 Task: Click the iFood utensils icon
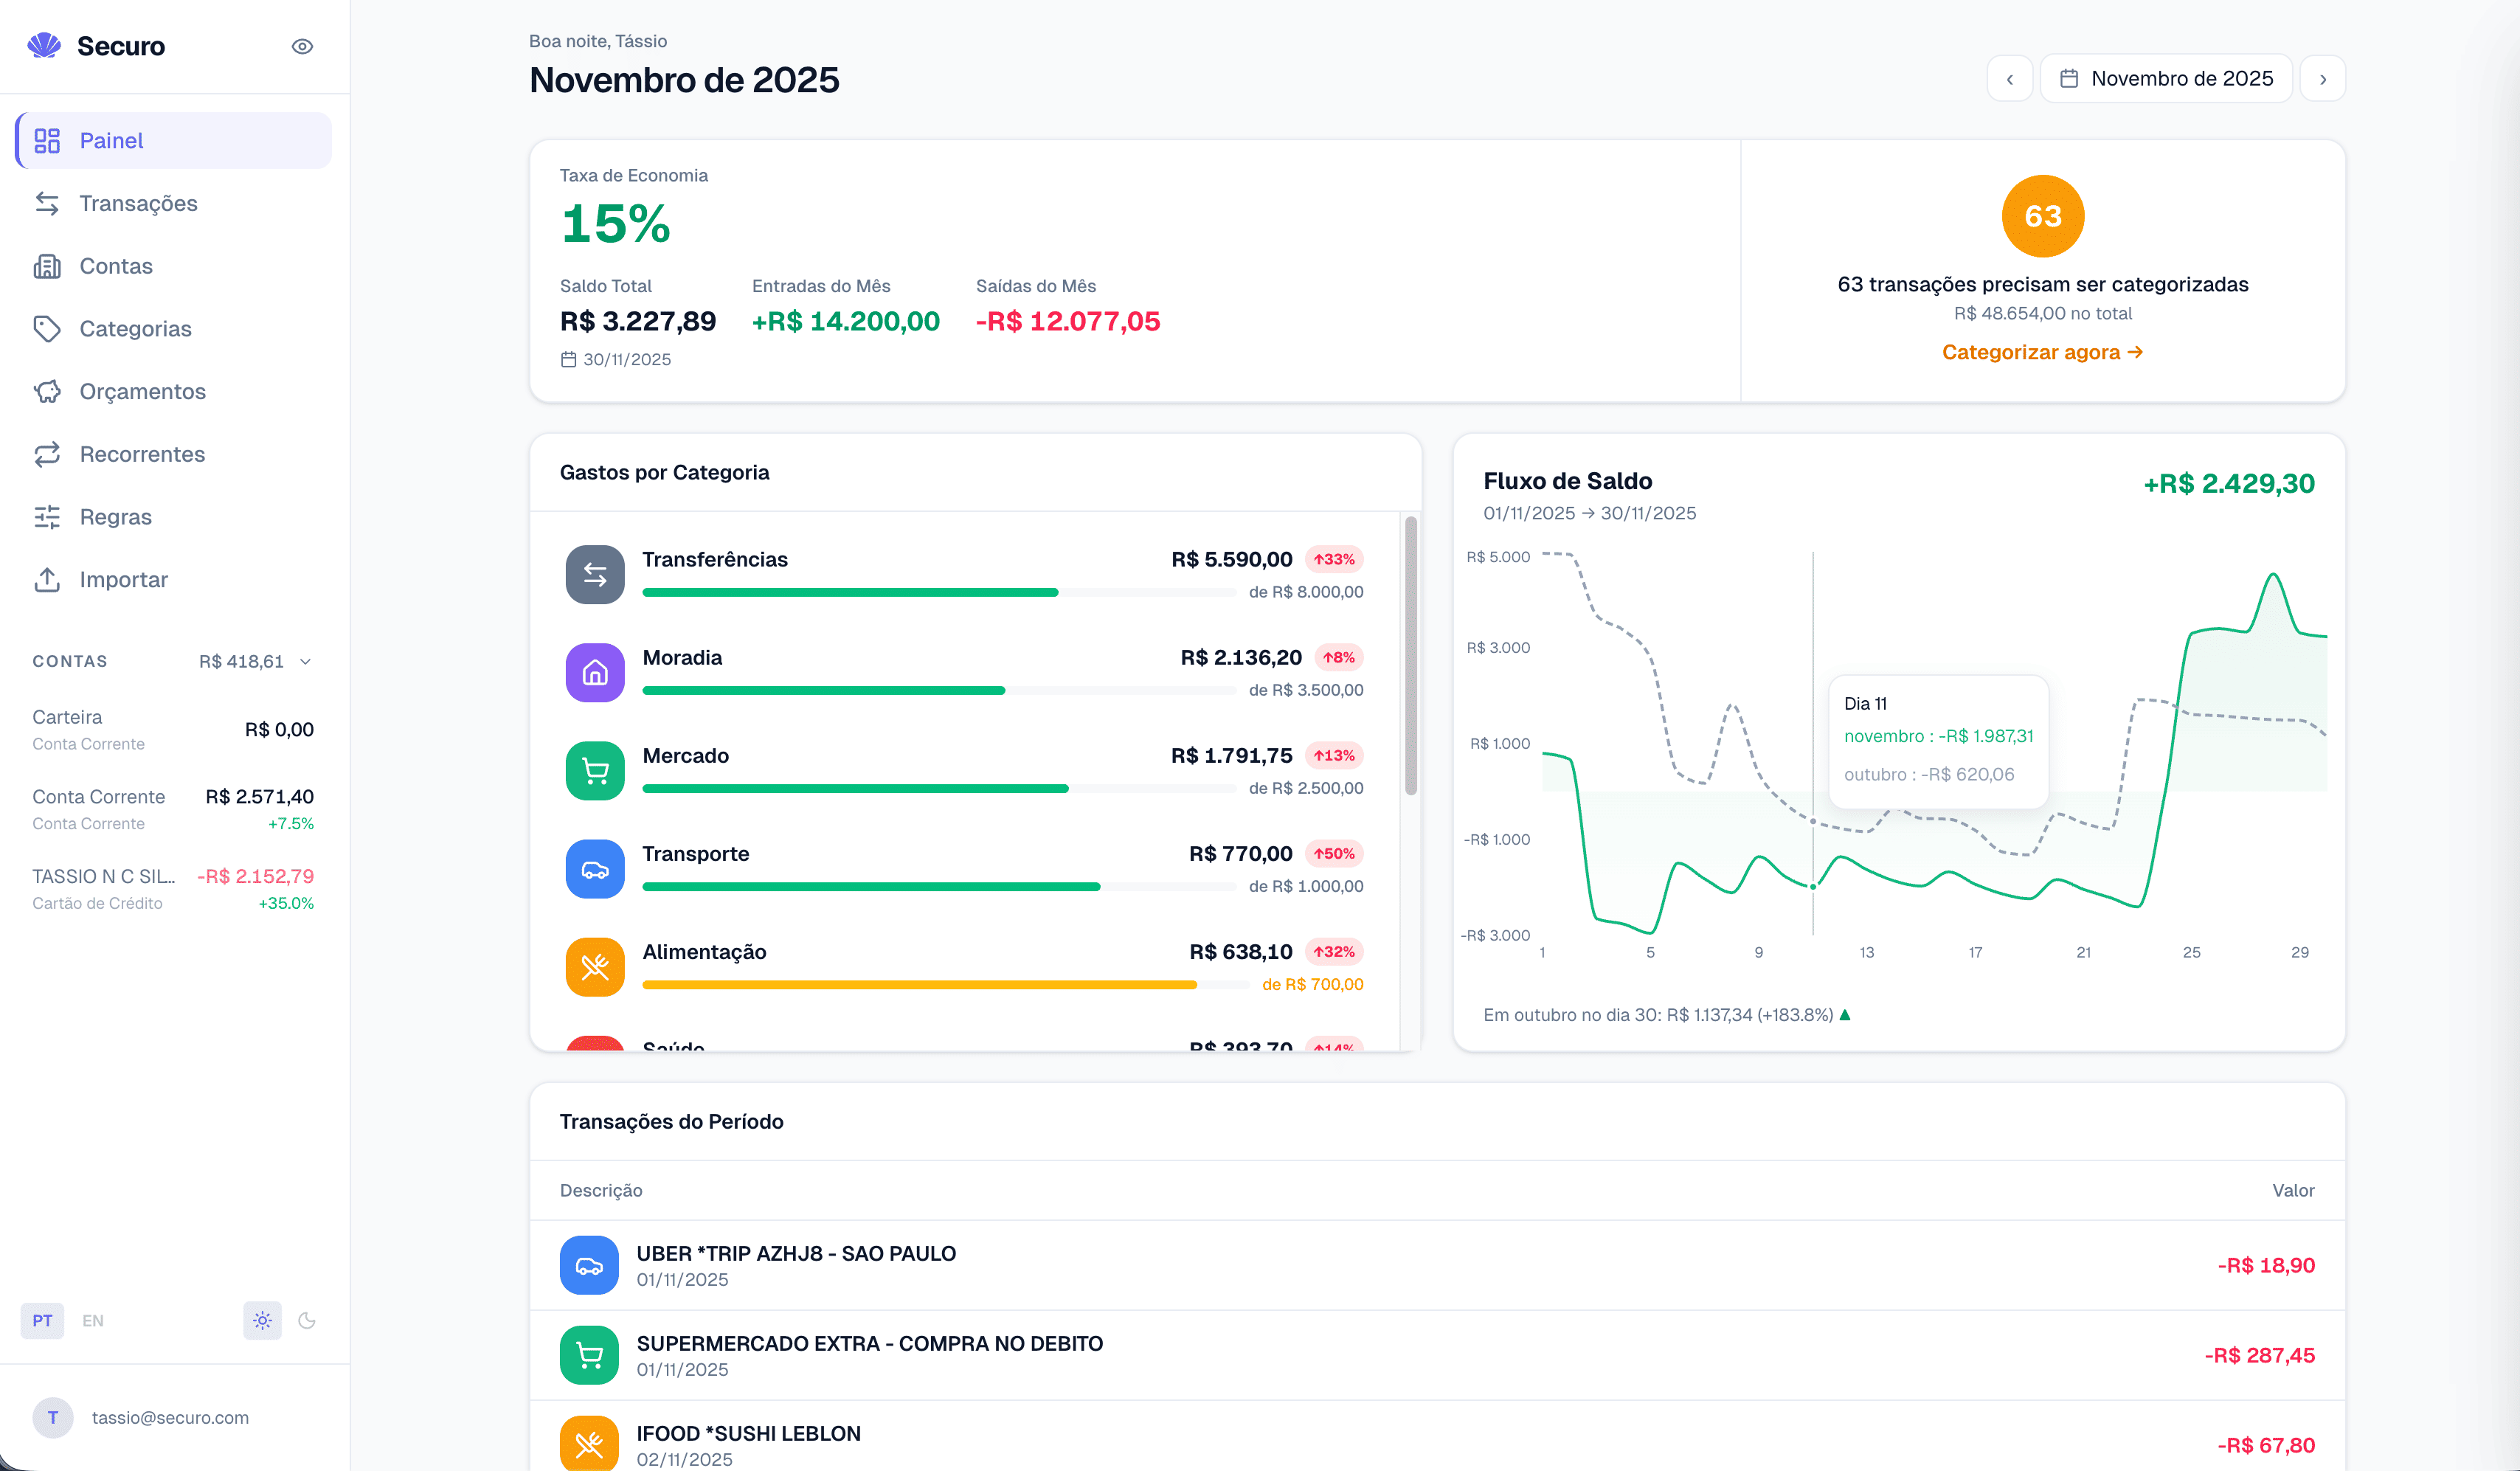589,1444
